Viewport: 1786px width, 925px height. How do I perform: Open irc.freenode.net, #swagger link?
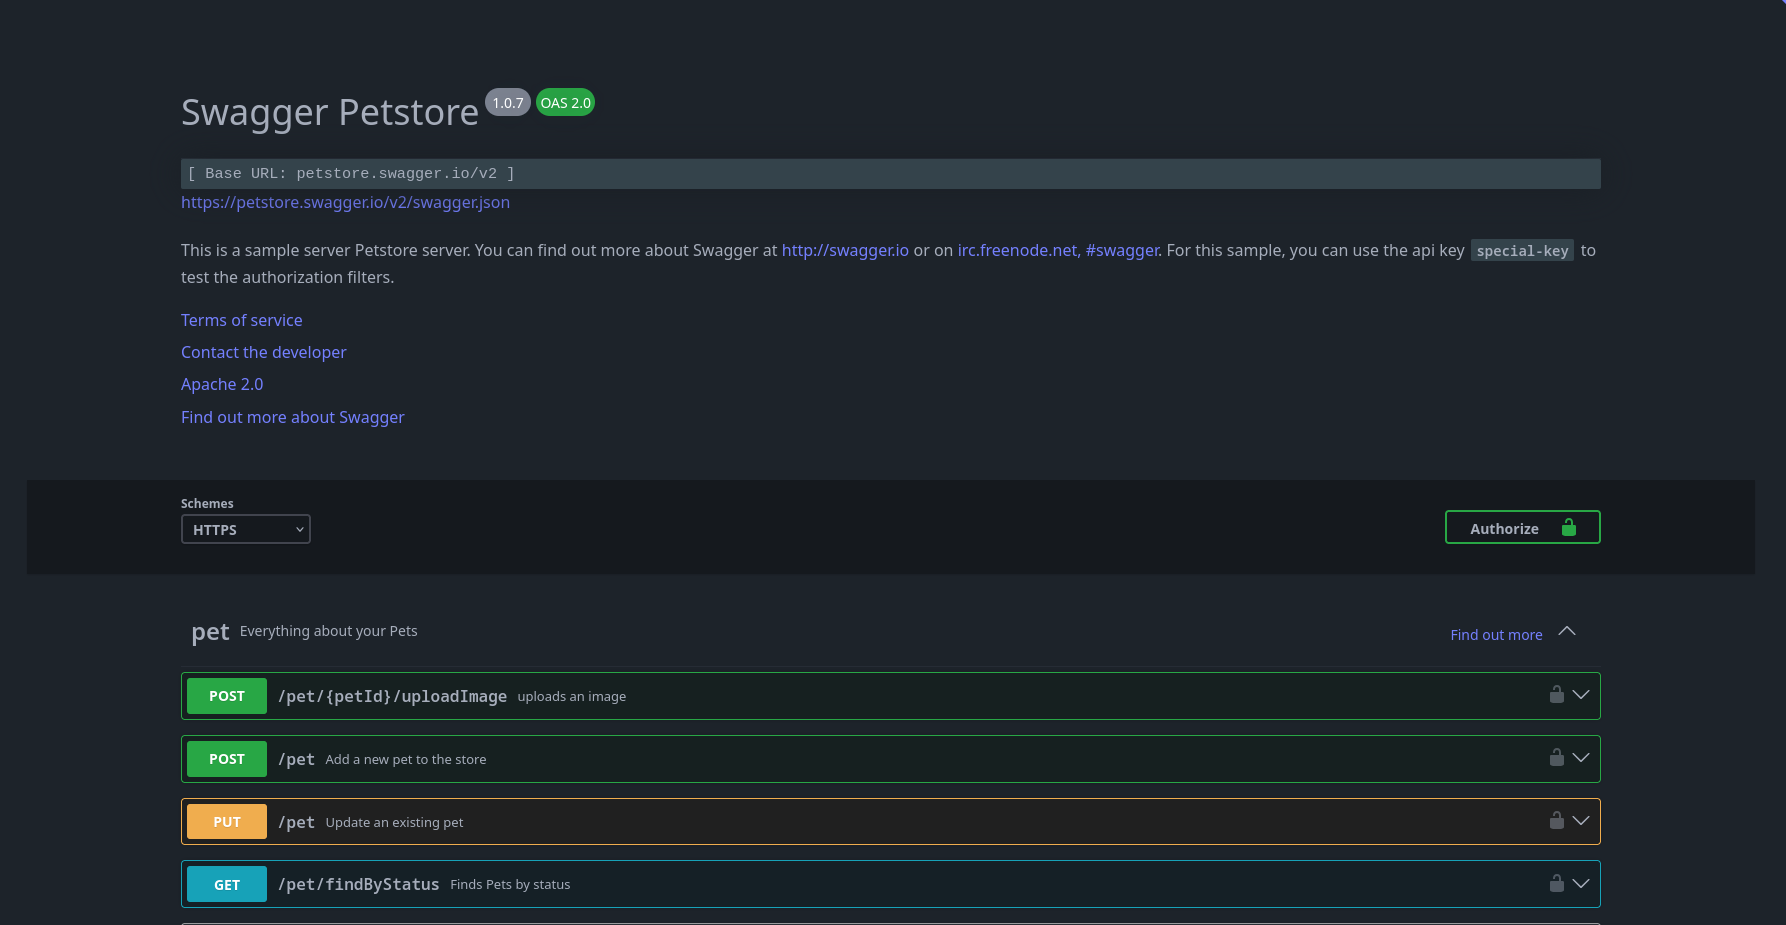pyautogui.click(x=1058, y=250)
